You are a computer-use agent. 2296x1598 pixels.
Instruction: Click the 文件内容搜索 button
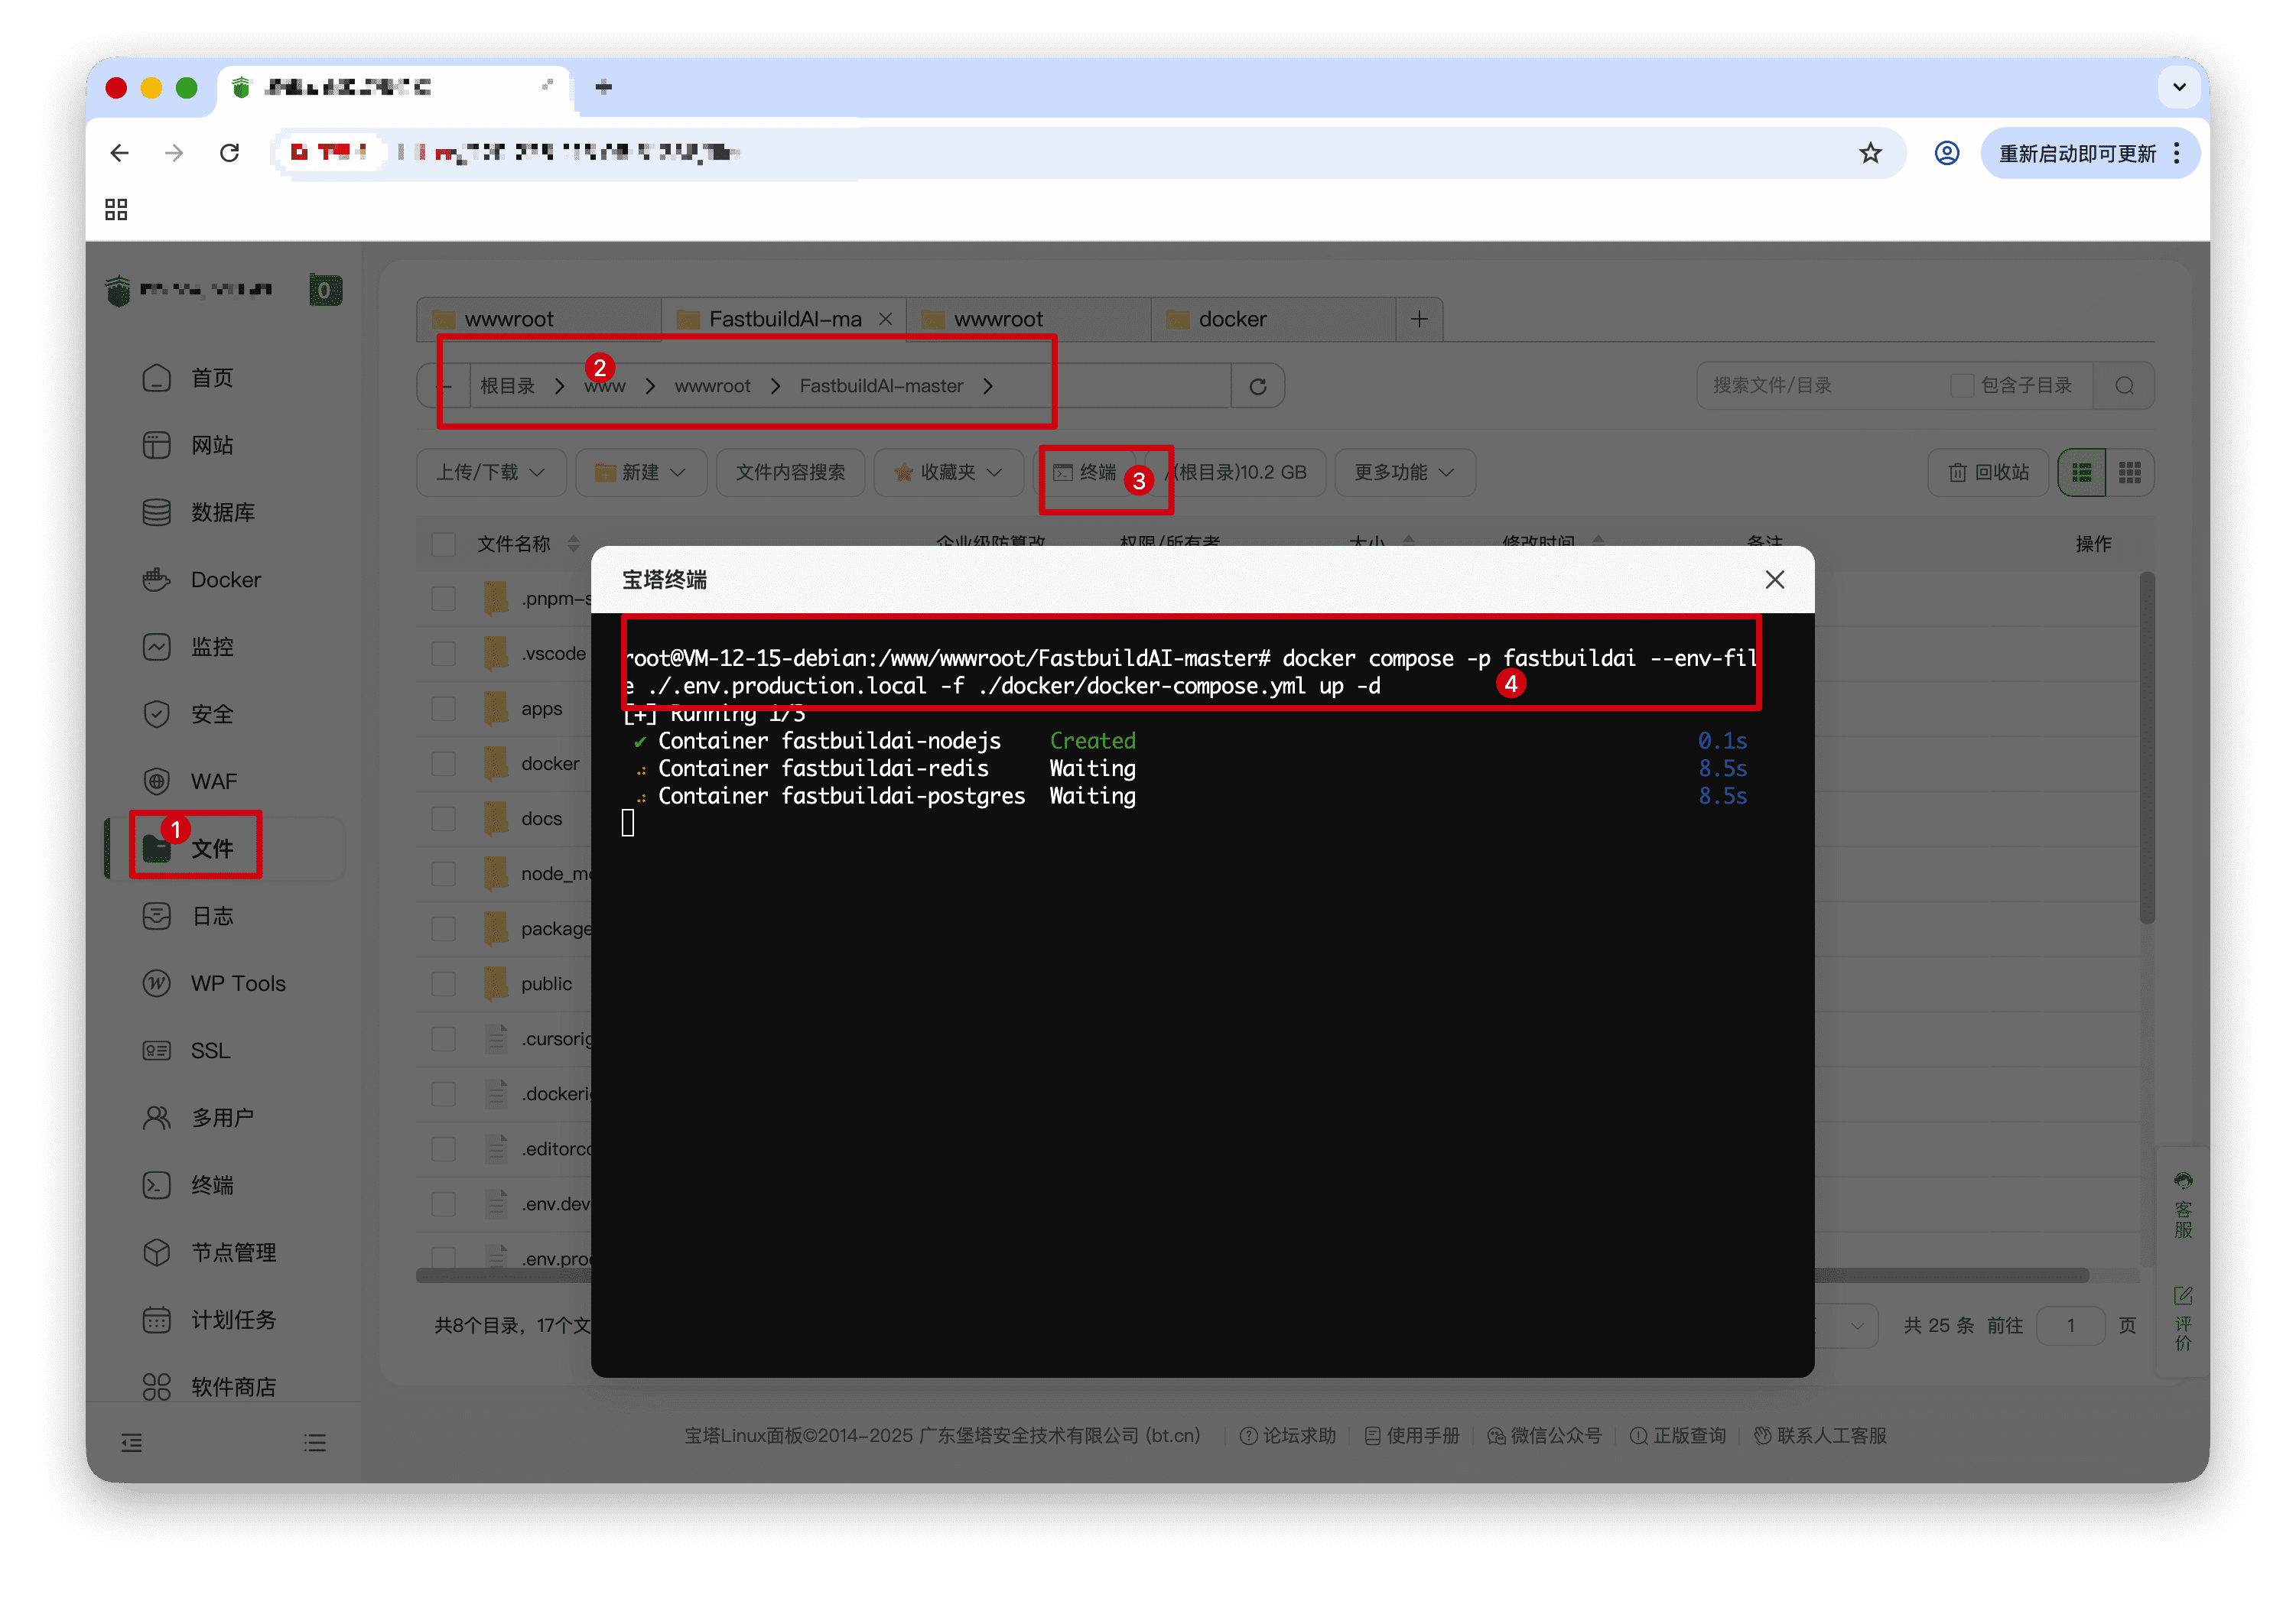coord(790,472)
